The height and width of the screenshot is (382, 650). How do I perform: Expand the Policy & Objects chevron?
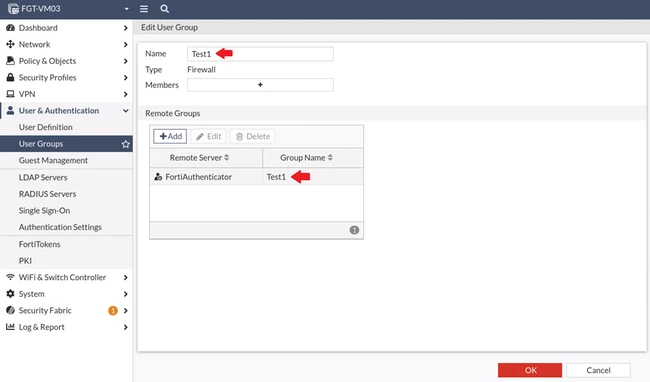(126, 61)
